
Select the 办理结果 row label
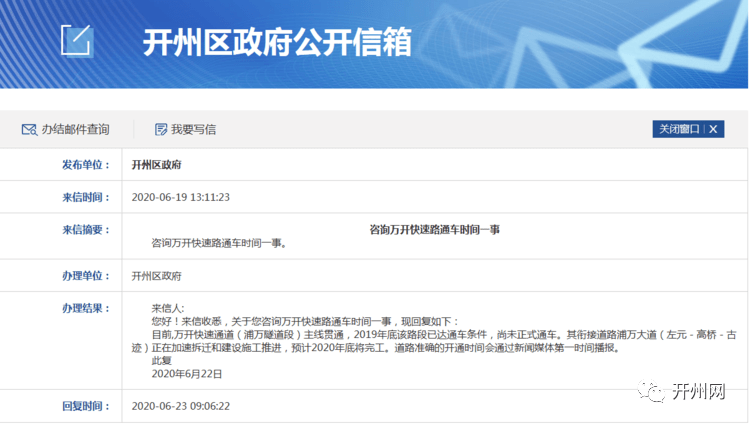pyautogui.click(x=85, y=307)
